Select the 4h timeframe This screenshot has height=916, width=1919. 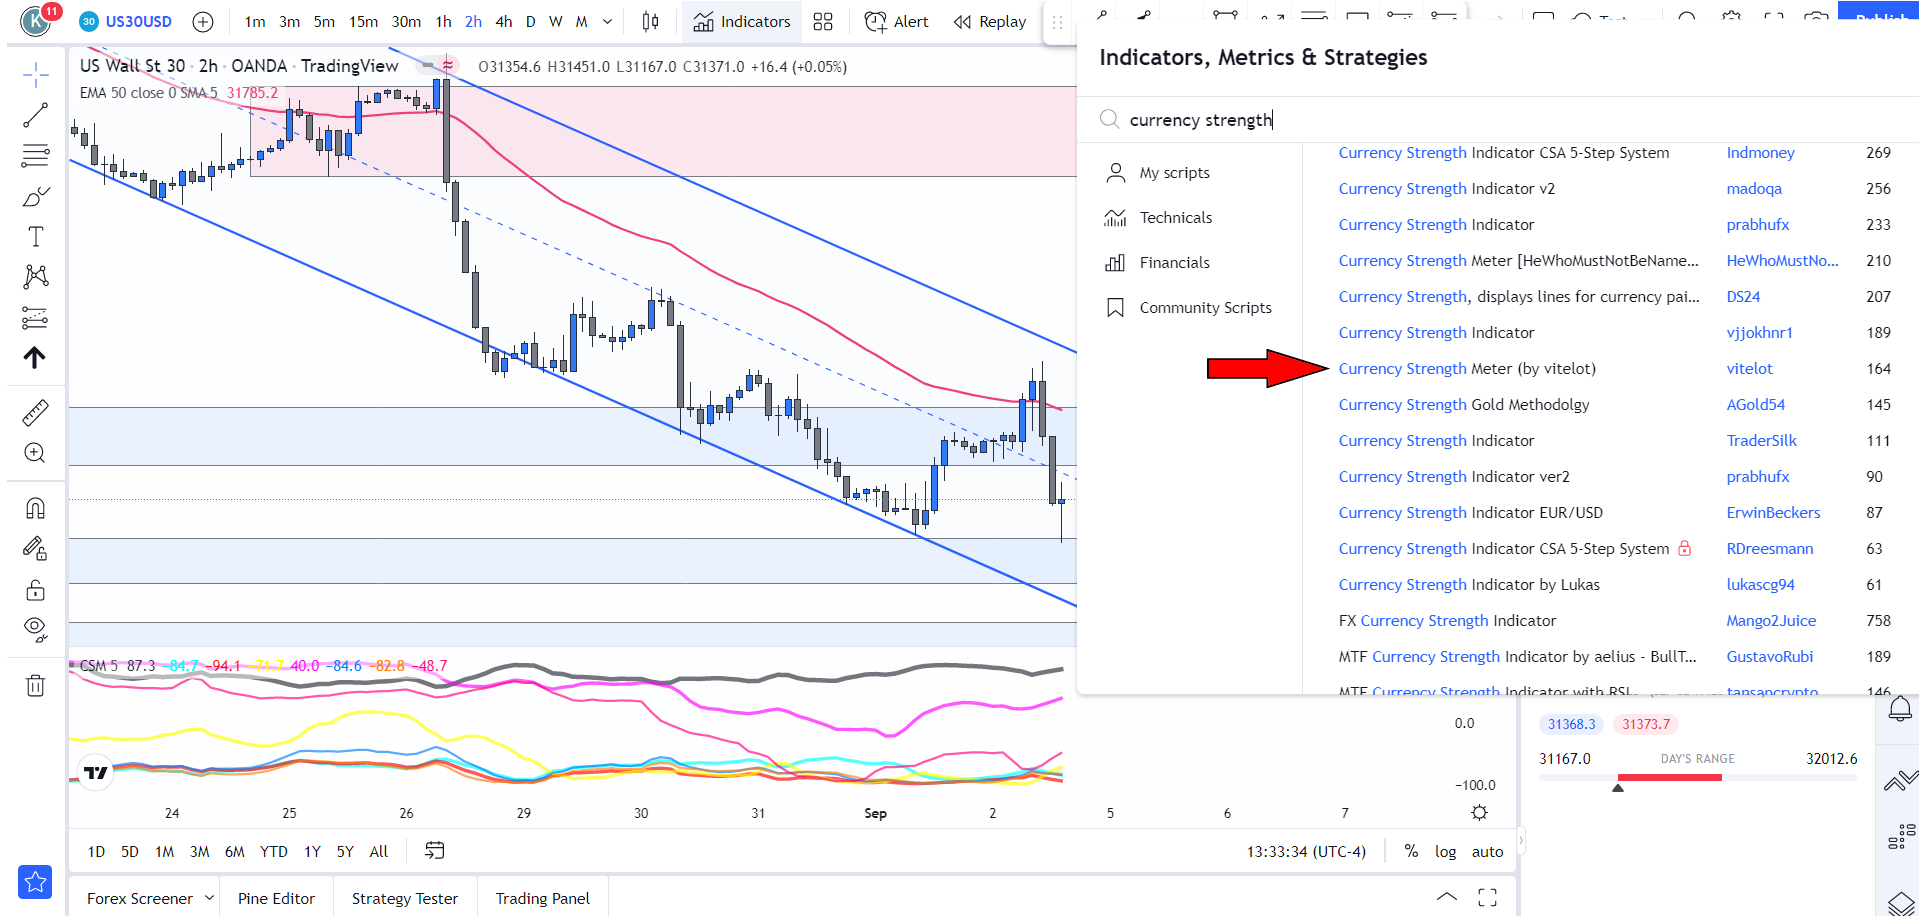(x=504, y=22)
